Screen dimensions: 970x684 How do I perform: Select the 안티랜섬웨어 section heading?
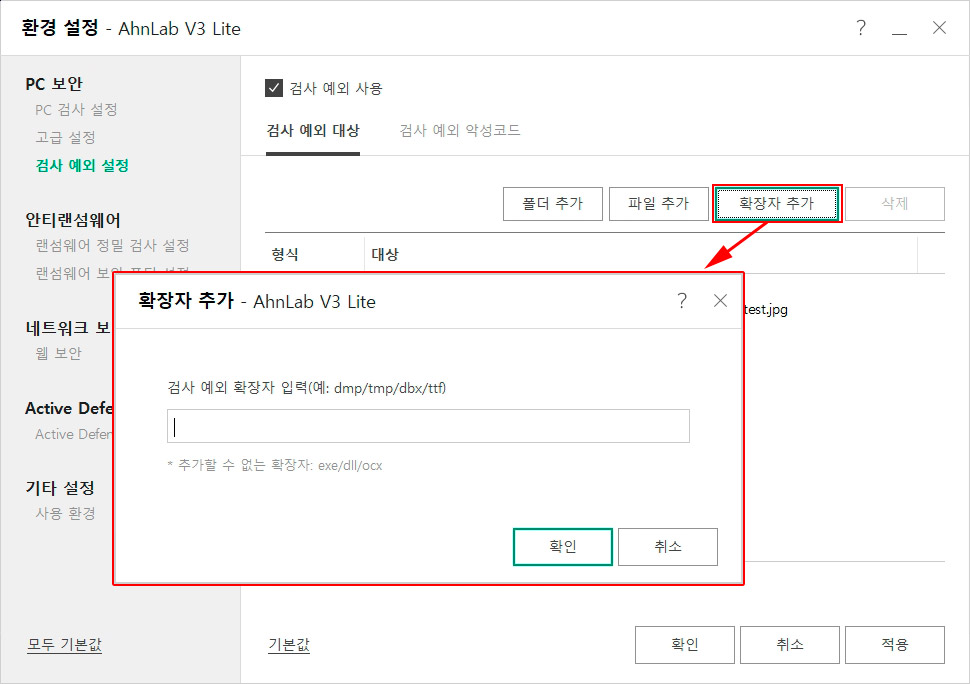(x=73, y=220)
